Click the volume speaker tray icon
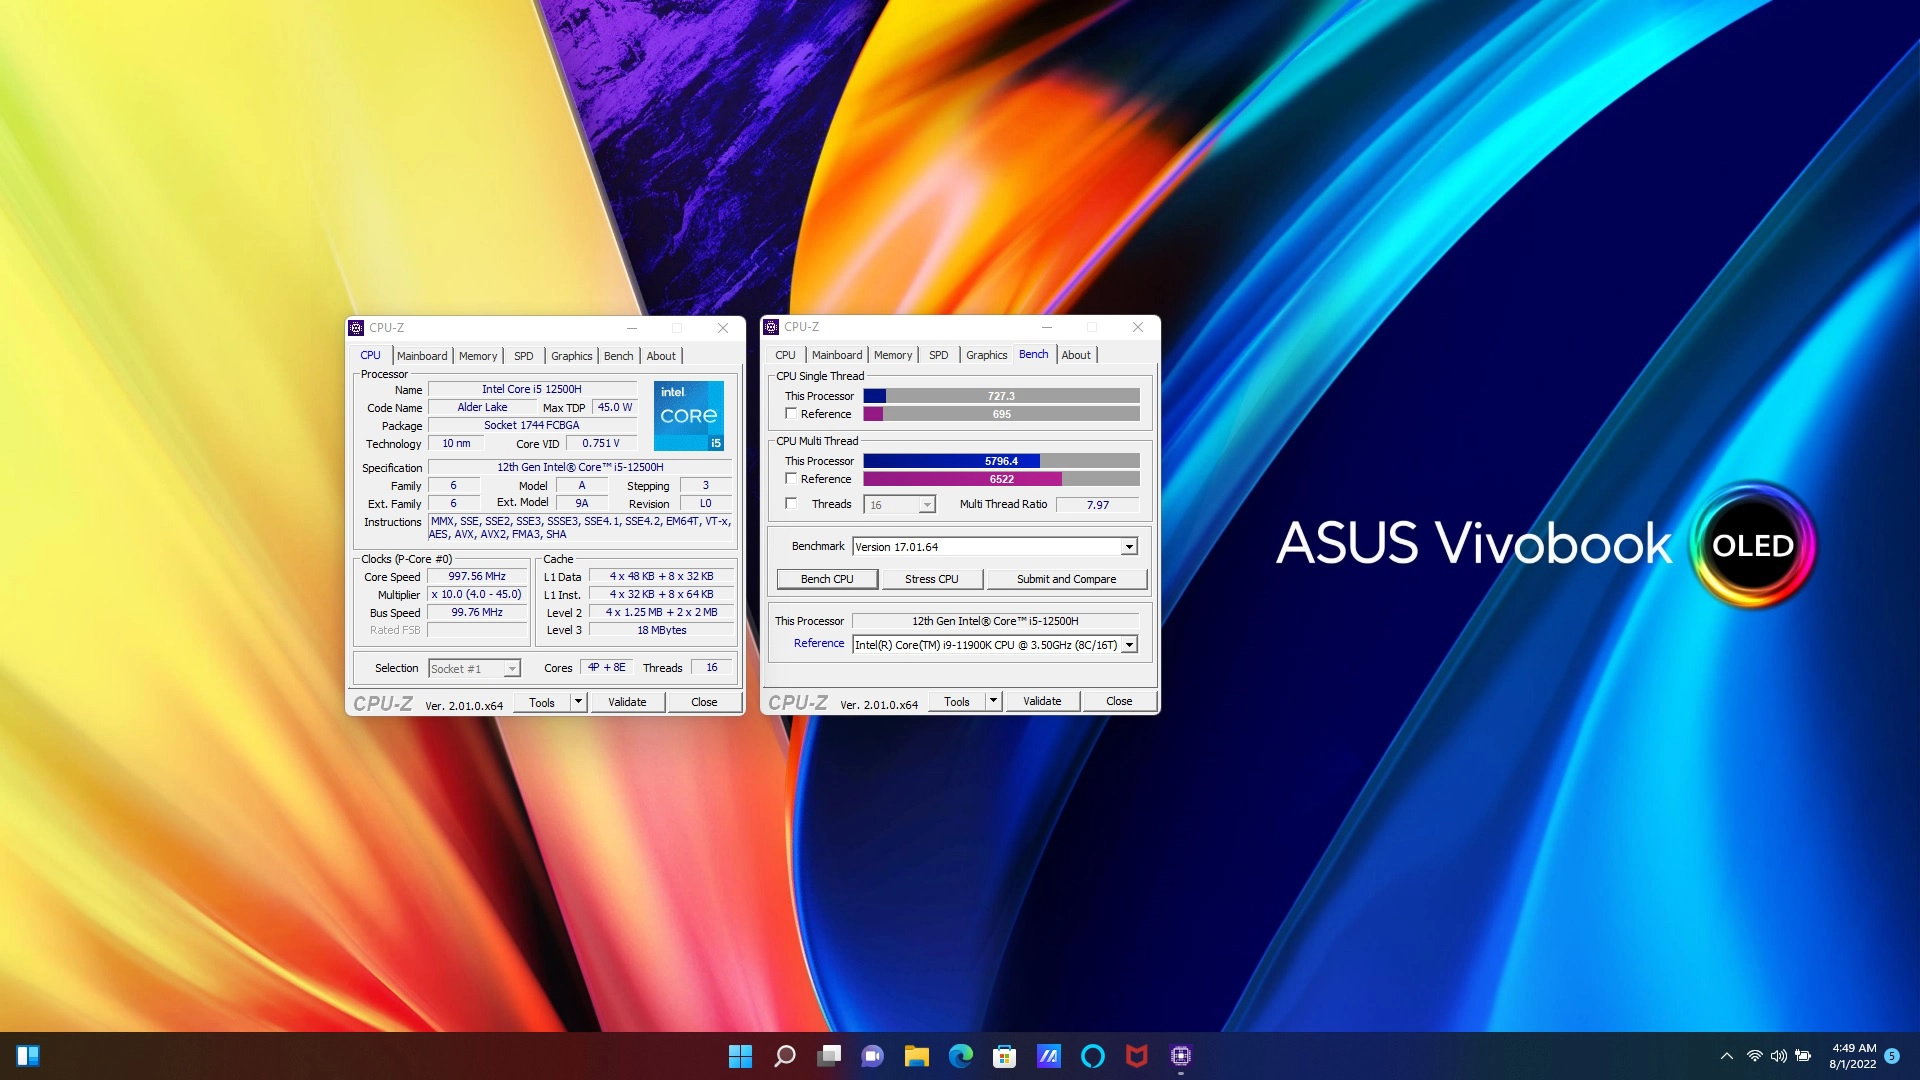Screen dimensions: 1920x1080 (1778, 1056)
